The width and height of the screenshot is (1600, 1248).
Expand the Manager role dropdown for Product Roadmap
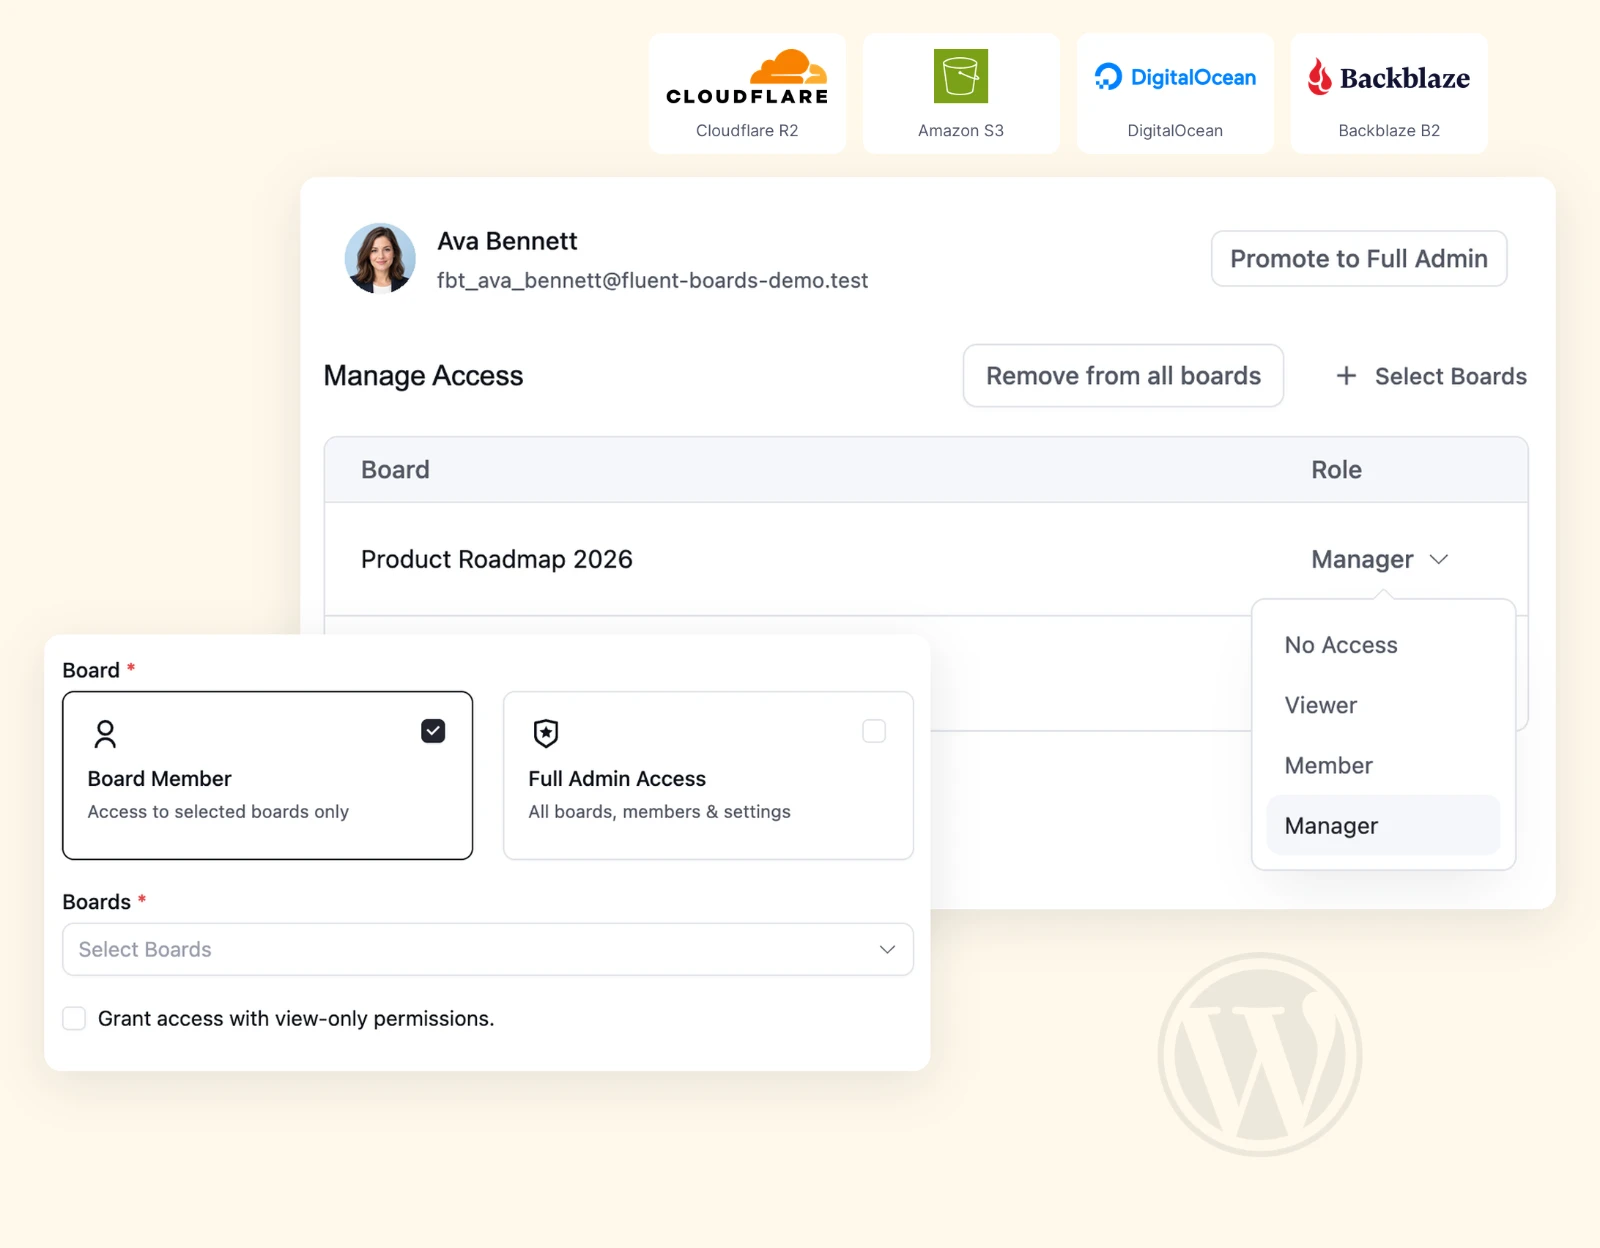coord(1380,559)
